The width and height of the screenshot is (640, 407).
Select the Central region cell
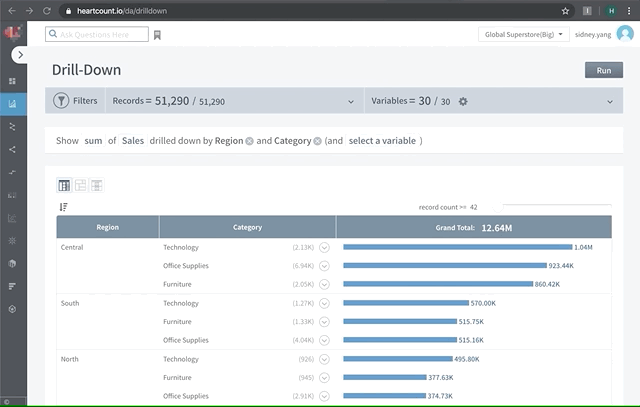pos(72,247)
